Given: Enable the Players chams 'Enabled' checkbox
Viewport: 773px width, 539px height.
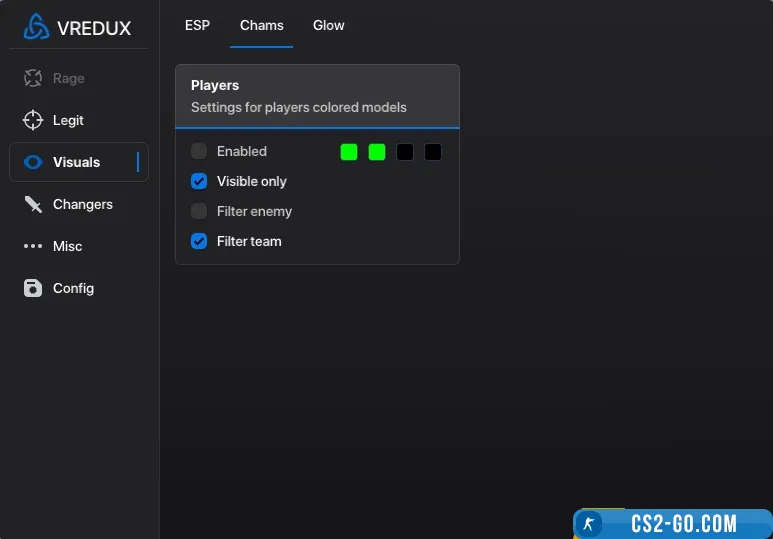Looking at the screenshot, I should pyautogui.click(x=199, y=151).
